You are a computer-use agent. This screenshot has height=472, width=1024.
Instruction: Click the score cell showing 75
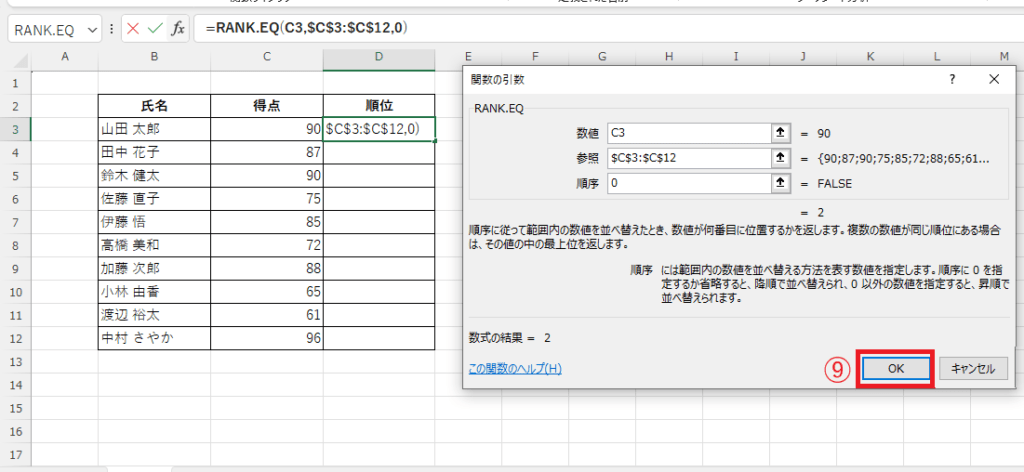click(266, 199)
